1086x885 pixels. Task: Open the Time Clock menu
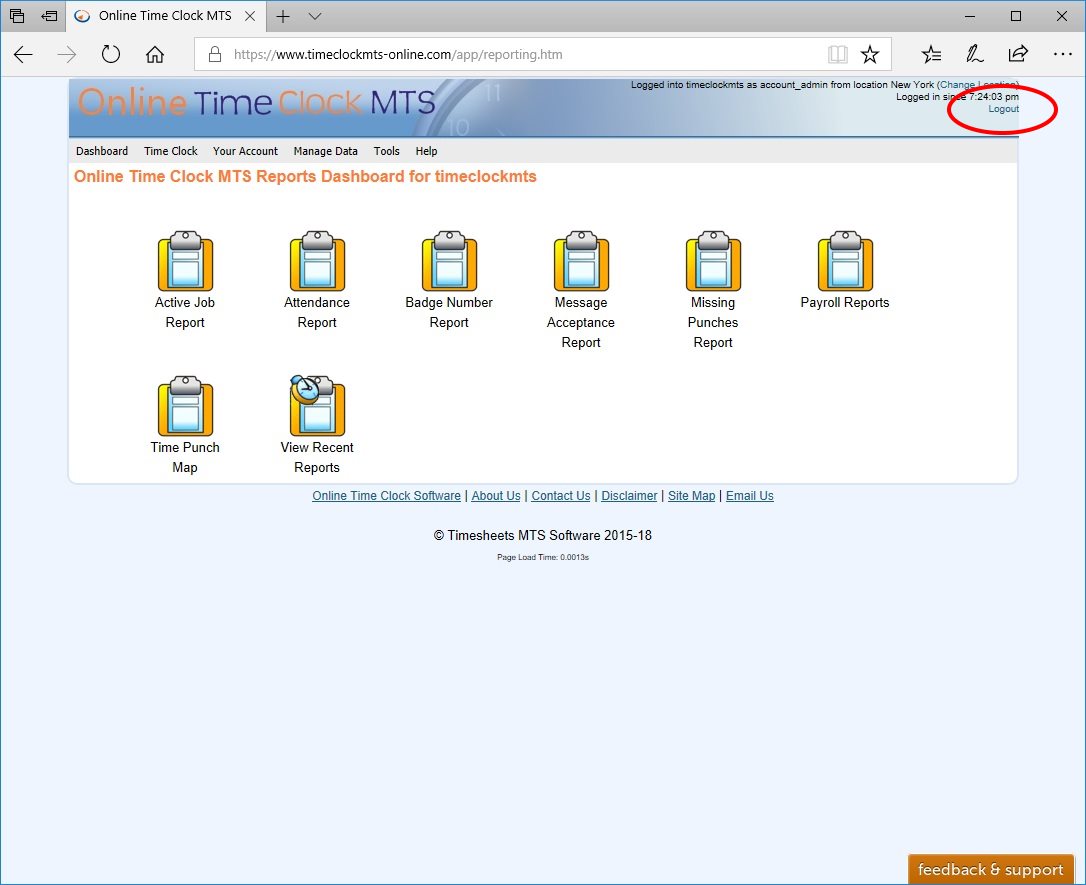(170, 151)
